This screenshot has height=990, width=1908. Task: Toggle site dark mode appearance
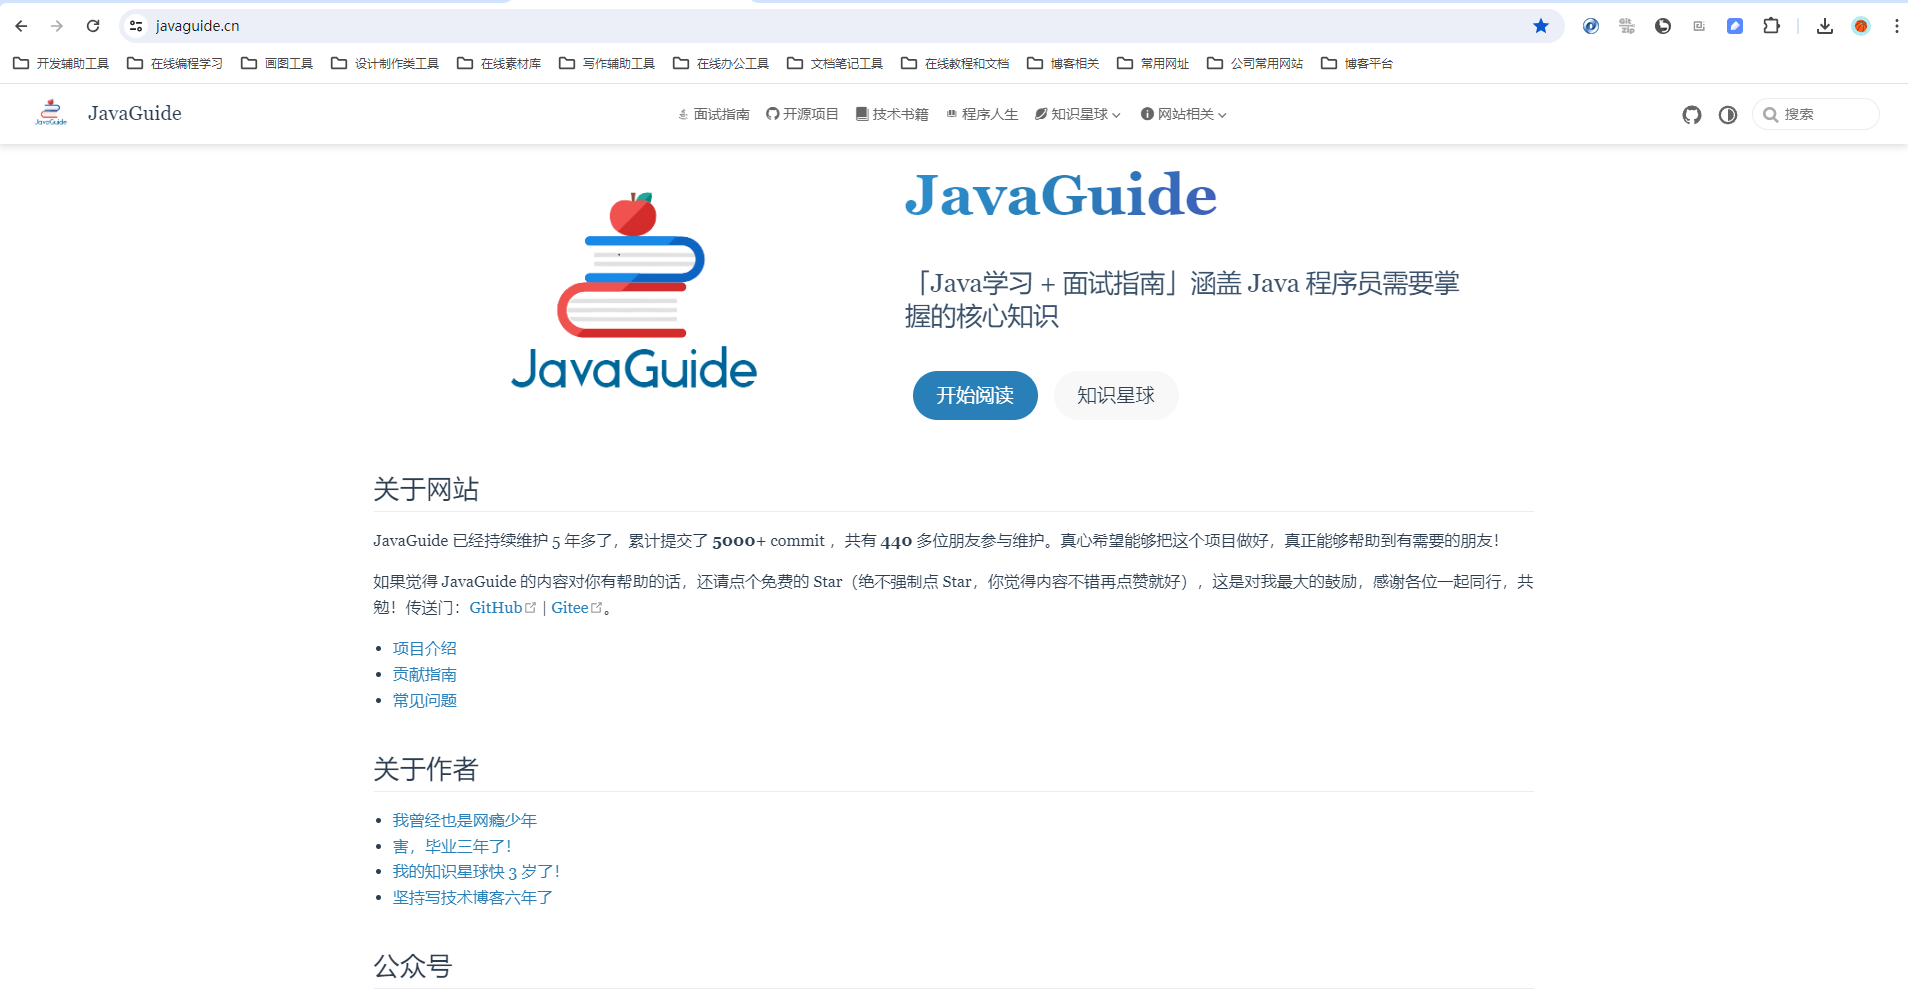[1728, 115]
